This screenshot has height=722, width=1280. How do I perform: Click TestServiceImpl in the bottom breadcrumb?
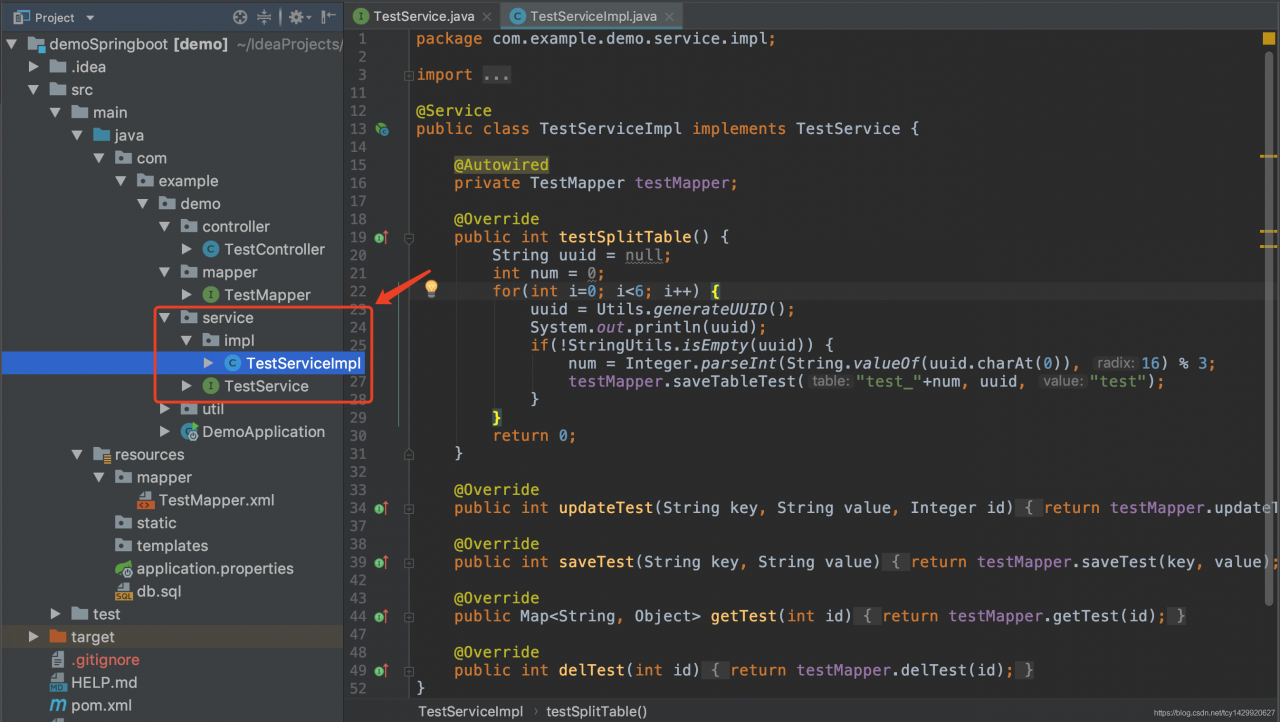coord(470,712)
